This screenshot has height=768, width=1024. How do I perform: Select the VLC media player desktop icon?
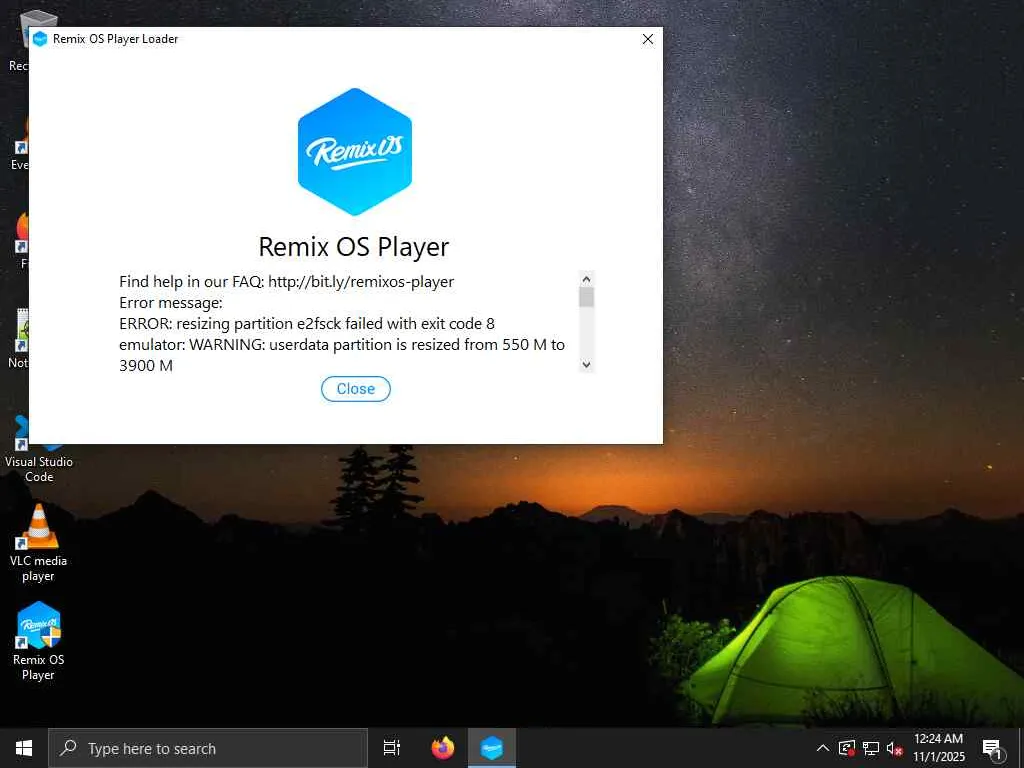(x=39, y=543)
